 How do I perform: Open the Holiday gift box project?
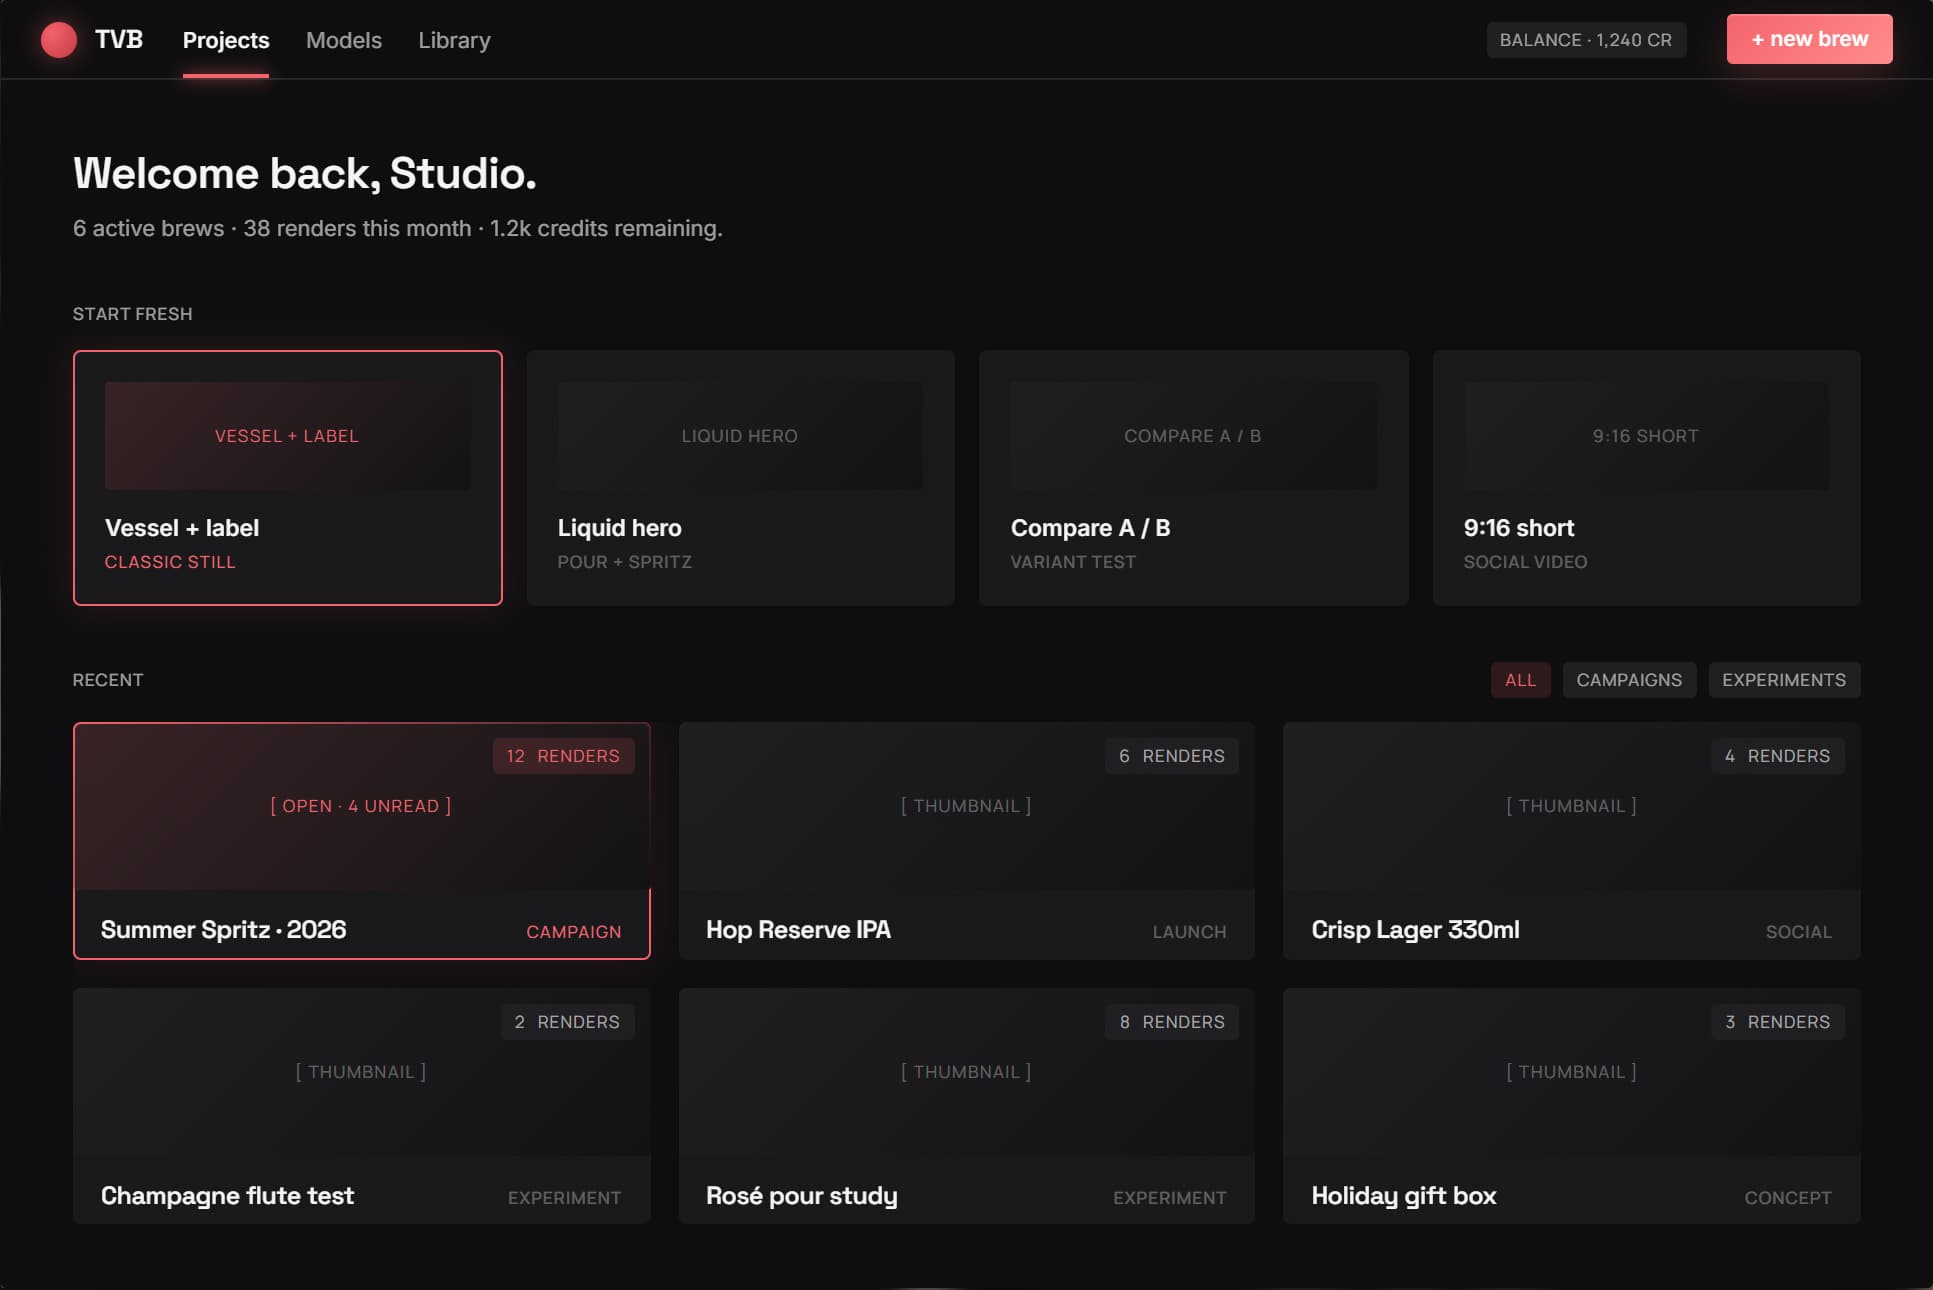pos(1572,1106)
